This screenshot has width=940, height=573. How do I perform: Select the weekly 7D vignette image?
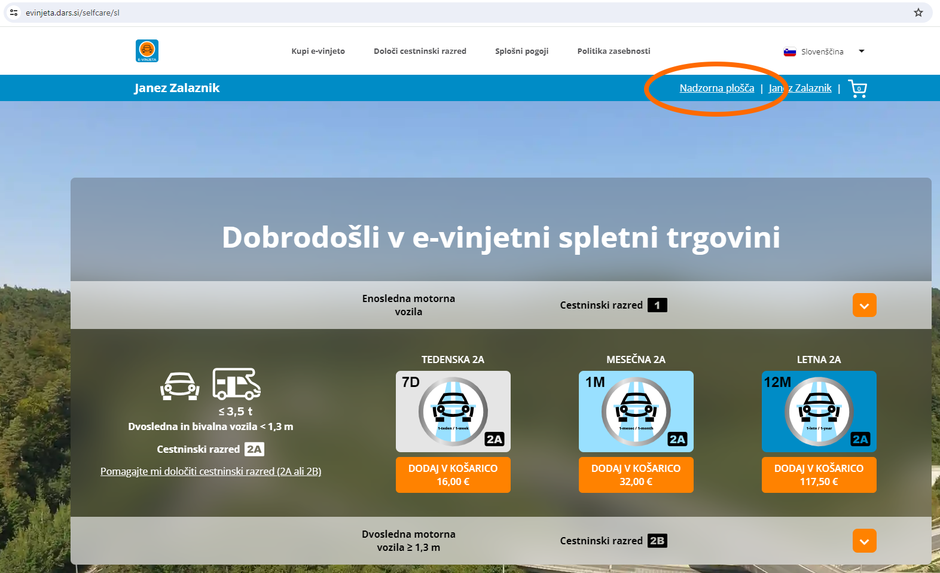[x=453, y=411]
